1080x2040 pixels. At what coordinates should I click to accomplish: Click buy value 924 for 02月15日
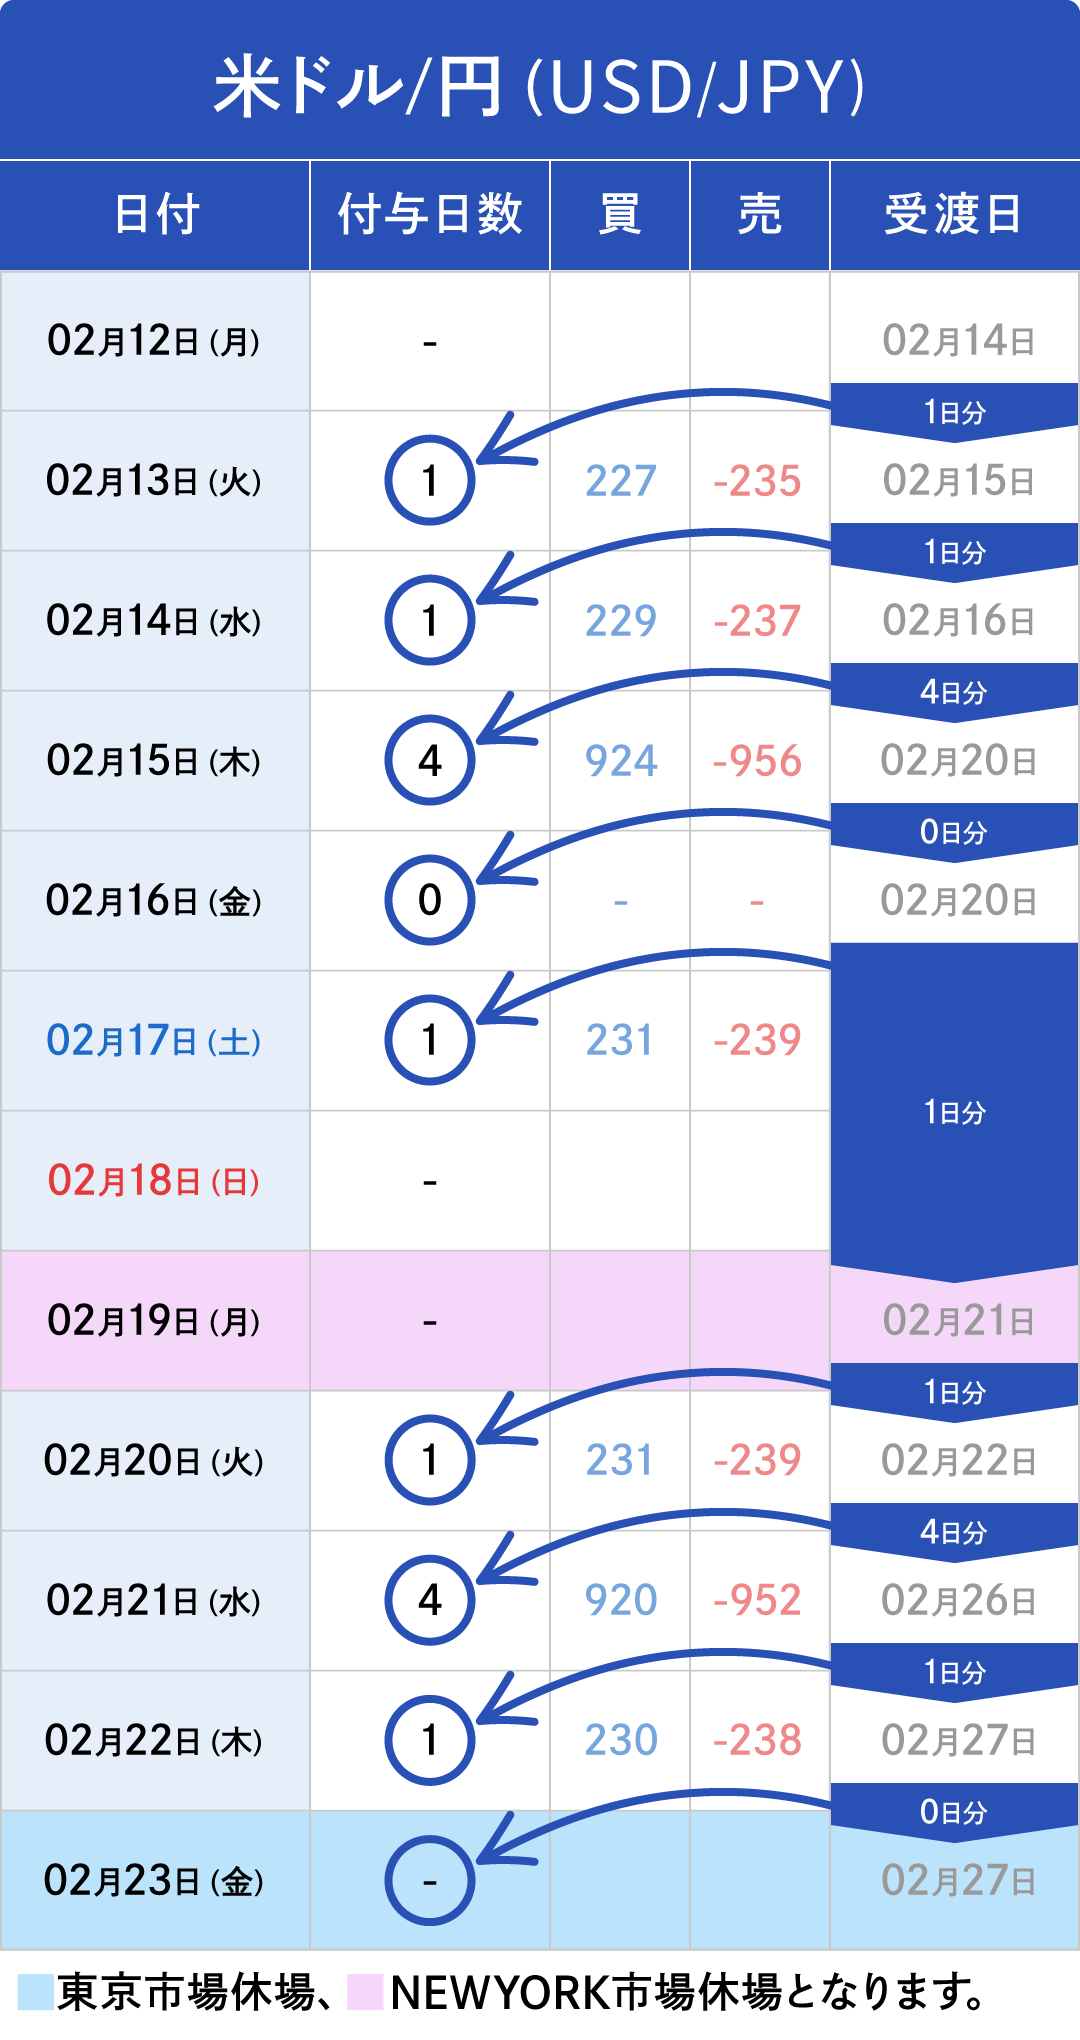[620, 761]
